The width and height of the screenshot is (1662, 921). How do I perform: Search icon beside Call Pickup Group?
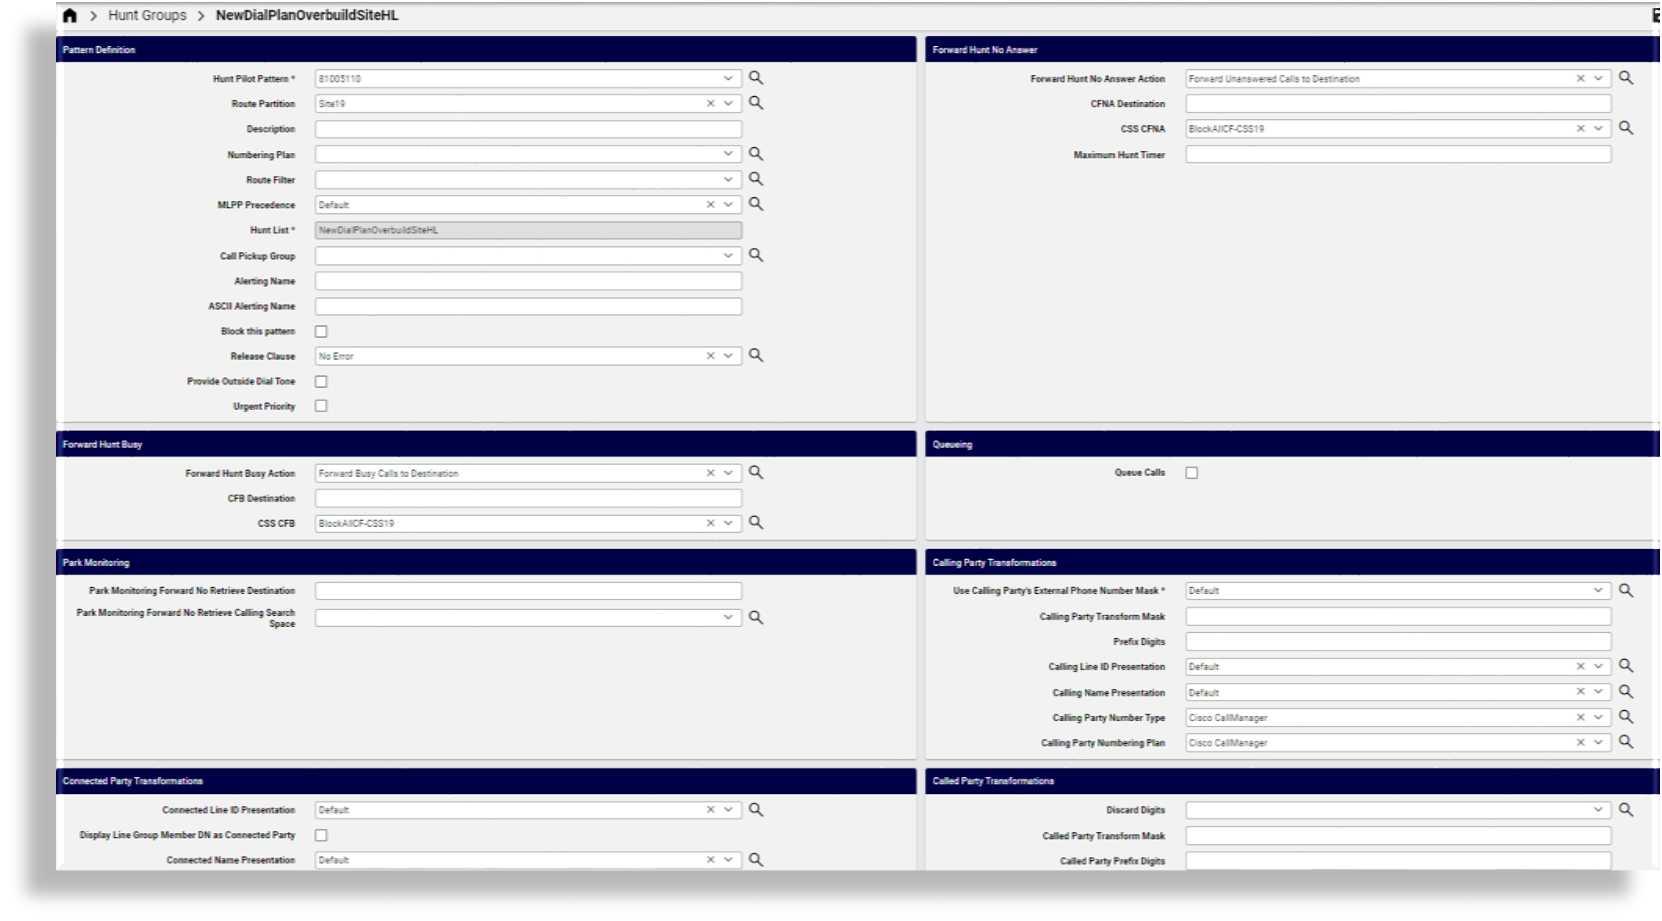[756, 255]
